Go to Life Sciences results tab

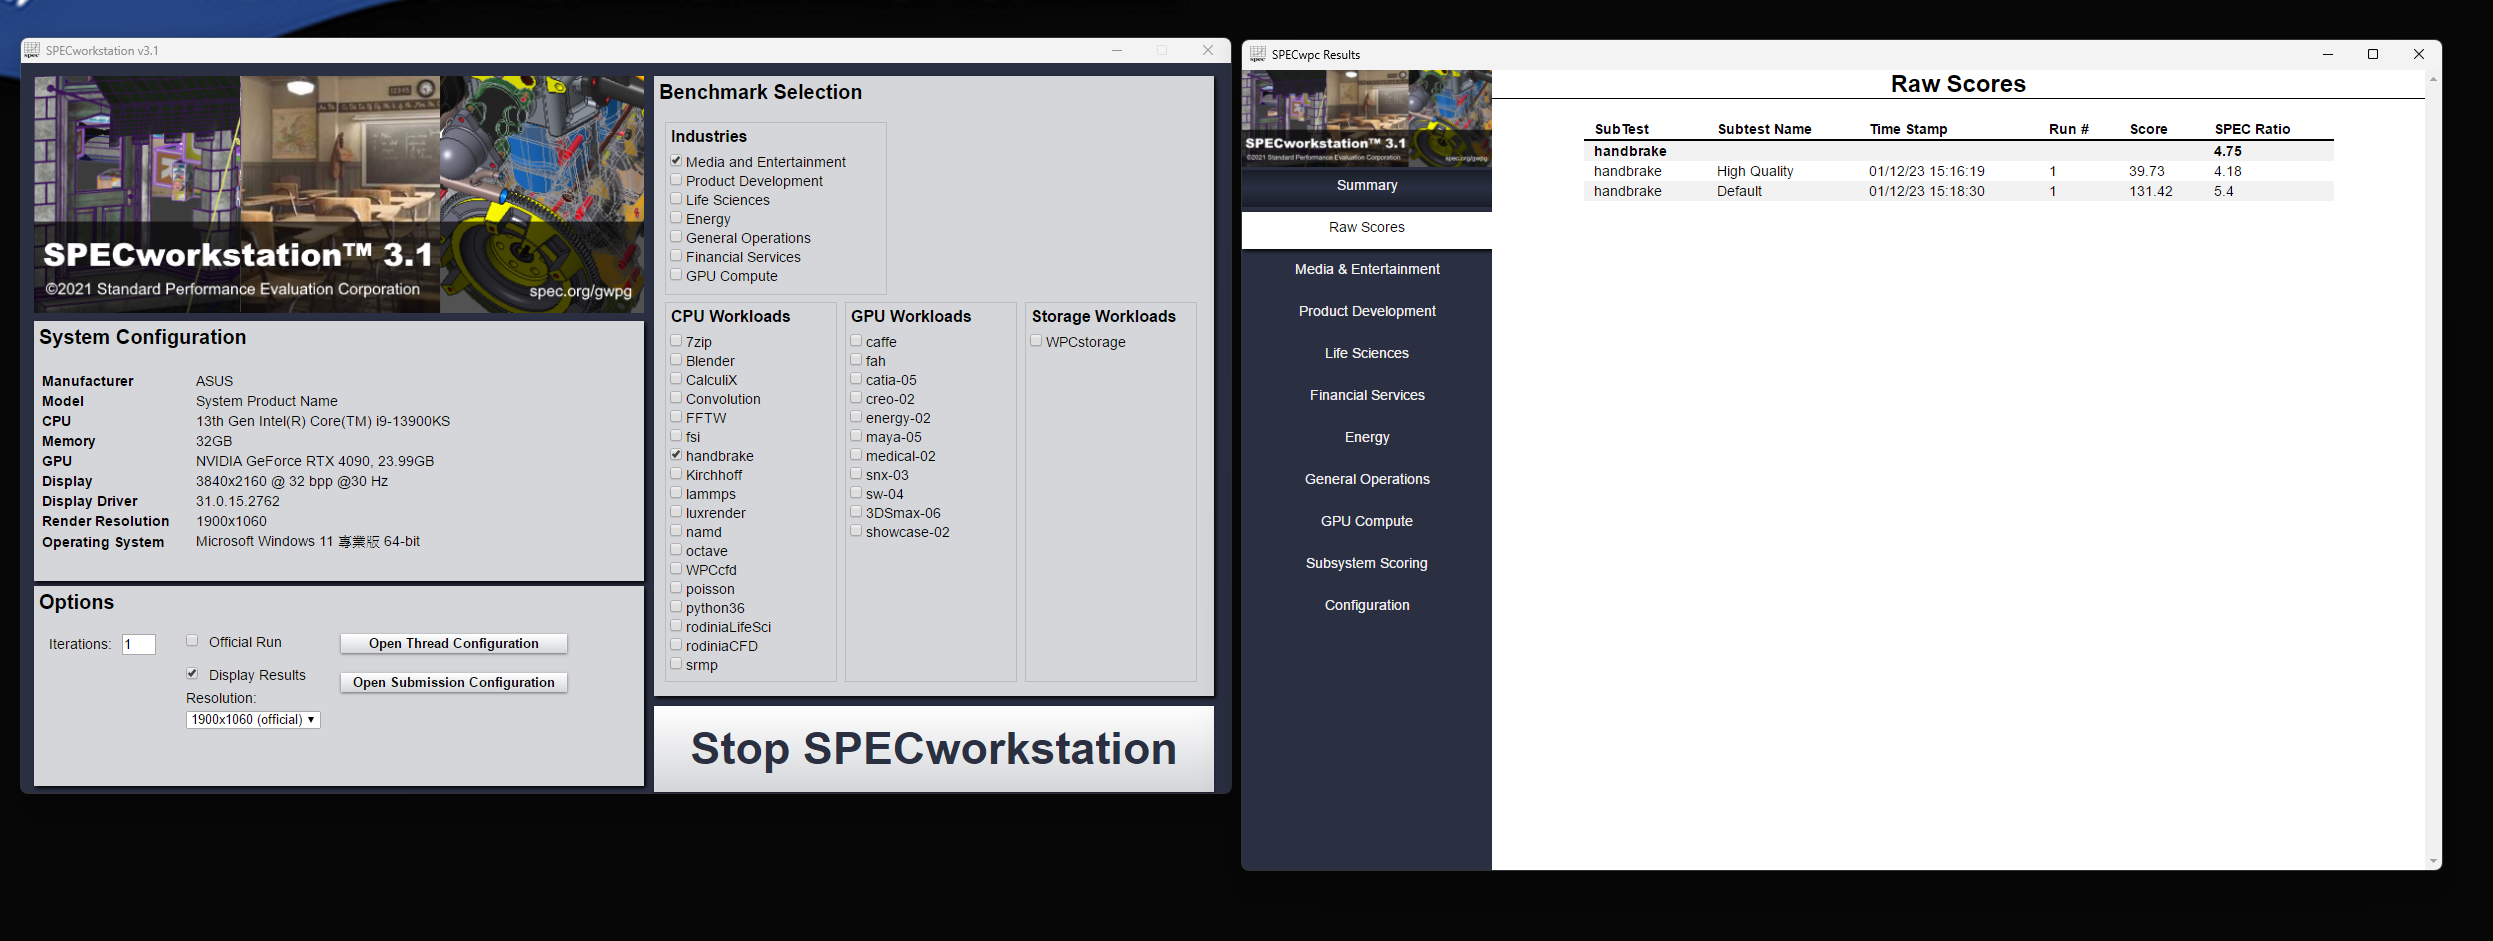coord(1367,354)
